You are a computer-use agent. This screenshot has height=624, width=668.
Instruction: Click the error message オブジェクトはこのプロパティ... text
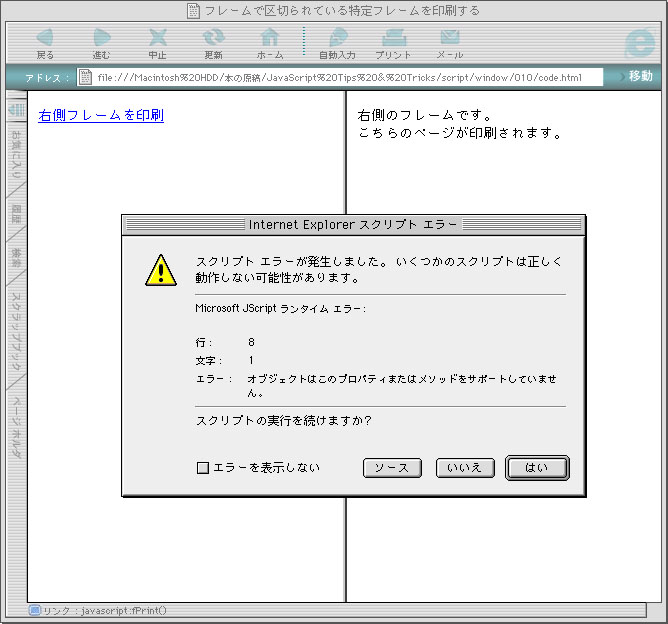click(402, 385)
